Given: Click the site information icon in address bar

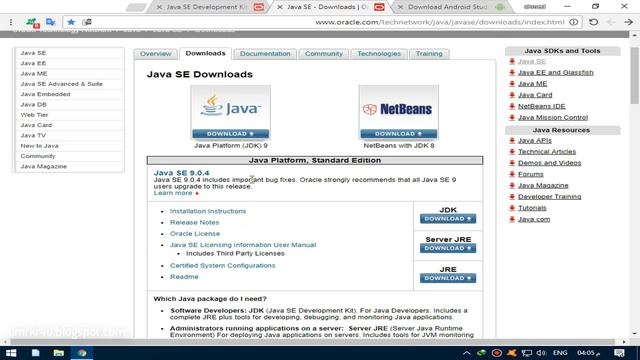Looking at the screenshot, I should coord(573,22).
